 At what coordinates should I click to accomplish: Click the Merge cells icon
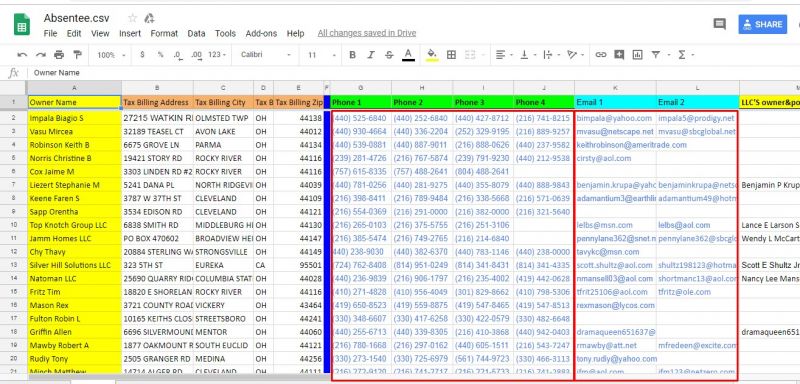(x=470, y=55)
